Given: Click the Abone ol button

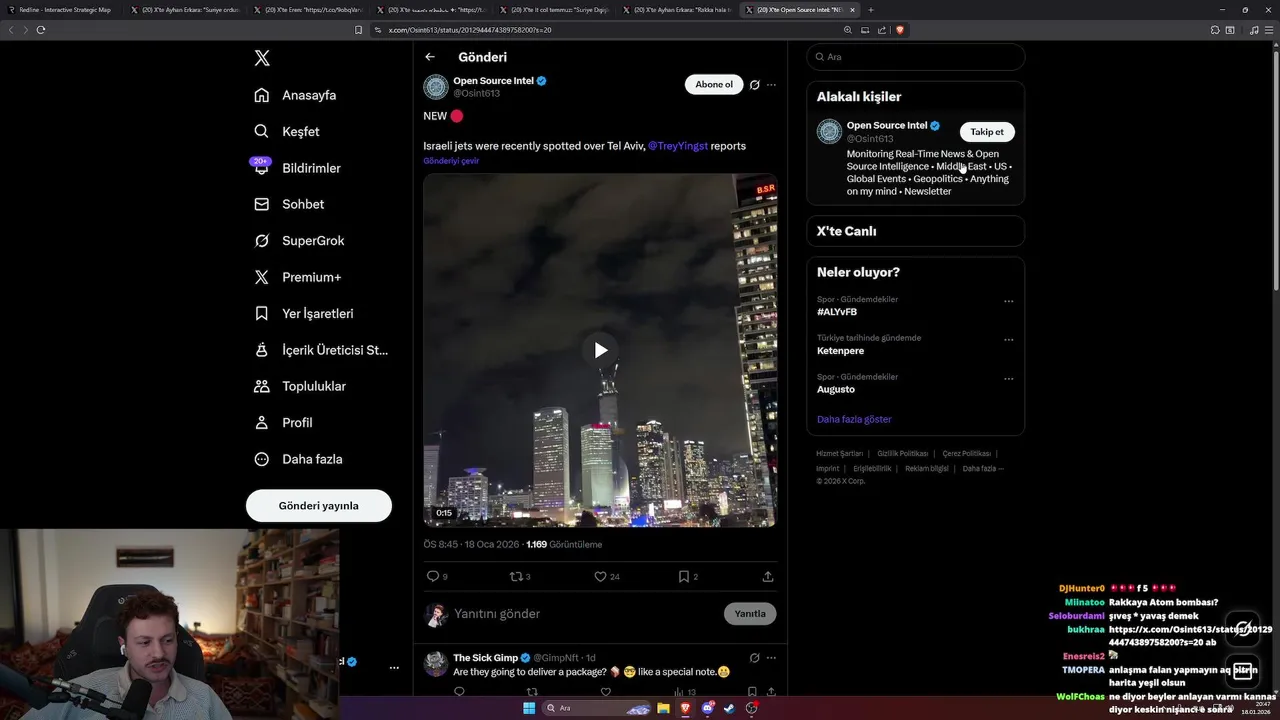Looking at the screenshot, I should point(714,84).
